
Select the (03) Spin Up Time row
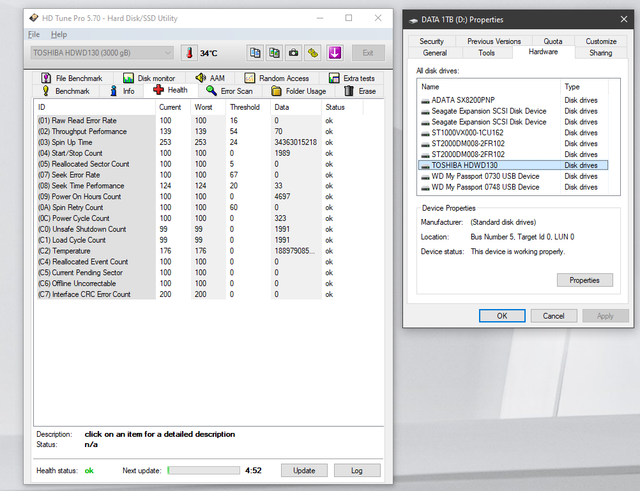199,142
